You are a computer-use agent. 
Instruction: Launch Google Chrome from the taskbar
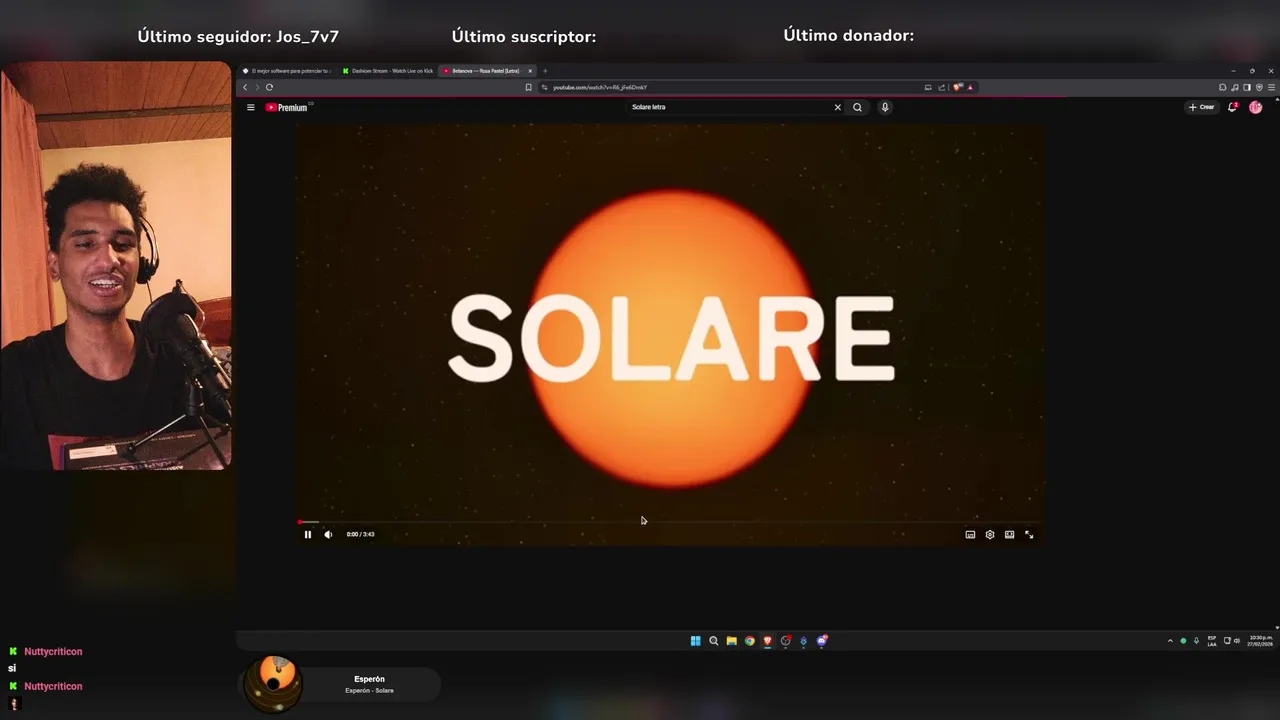(x=749, y=641)
